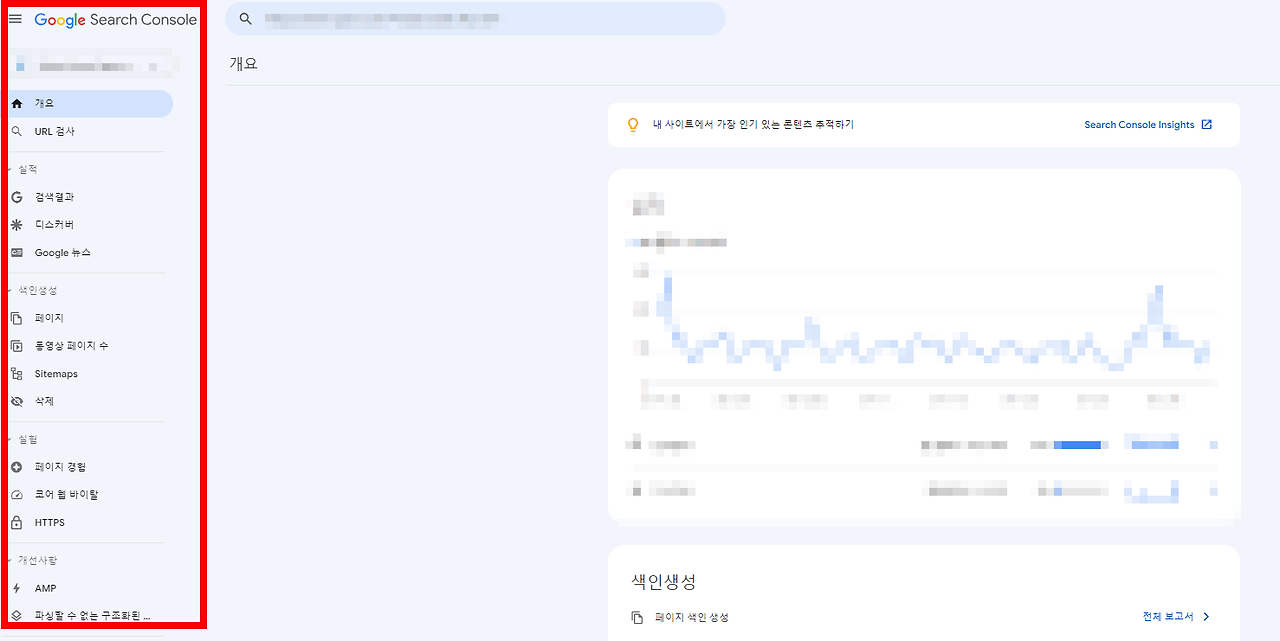Viewport: 1280px width, 641px height.
Task: Collapse the 색인생성 section
Action: [32, 290]
